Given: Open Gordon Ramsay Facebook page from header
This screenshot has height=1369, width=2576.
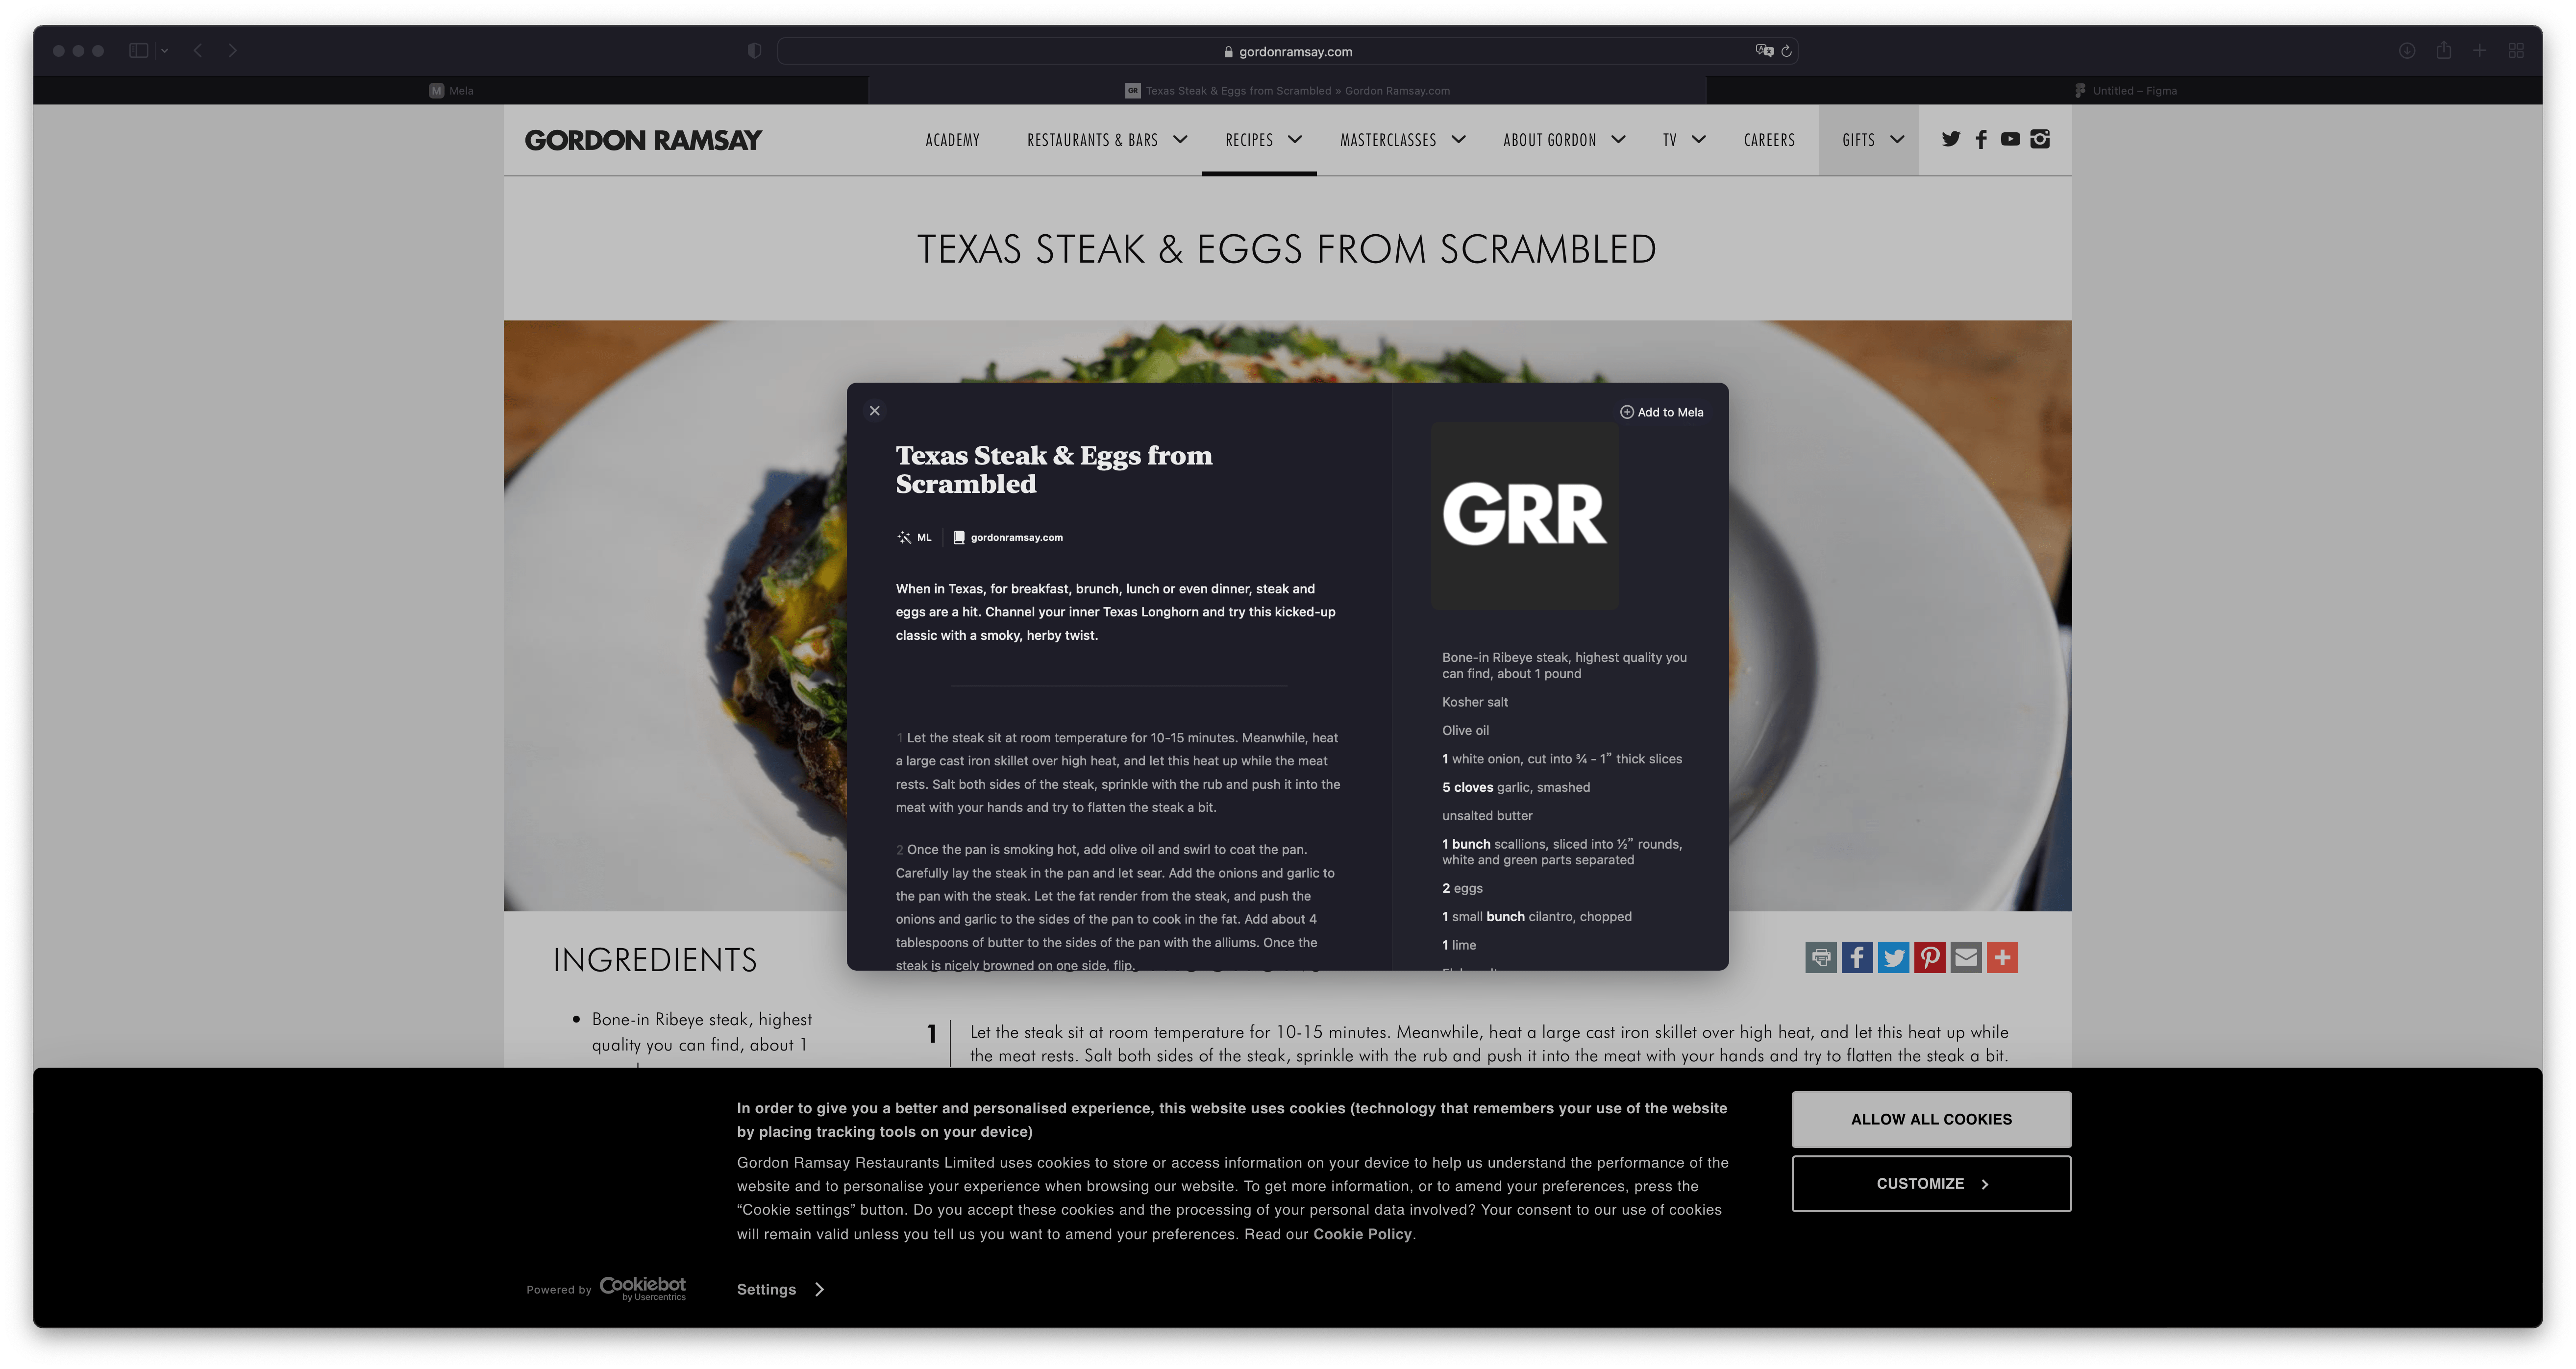Looking at the screenshot, I should (x=1980, y=139).
